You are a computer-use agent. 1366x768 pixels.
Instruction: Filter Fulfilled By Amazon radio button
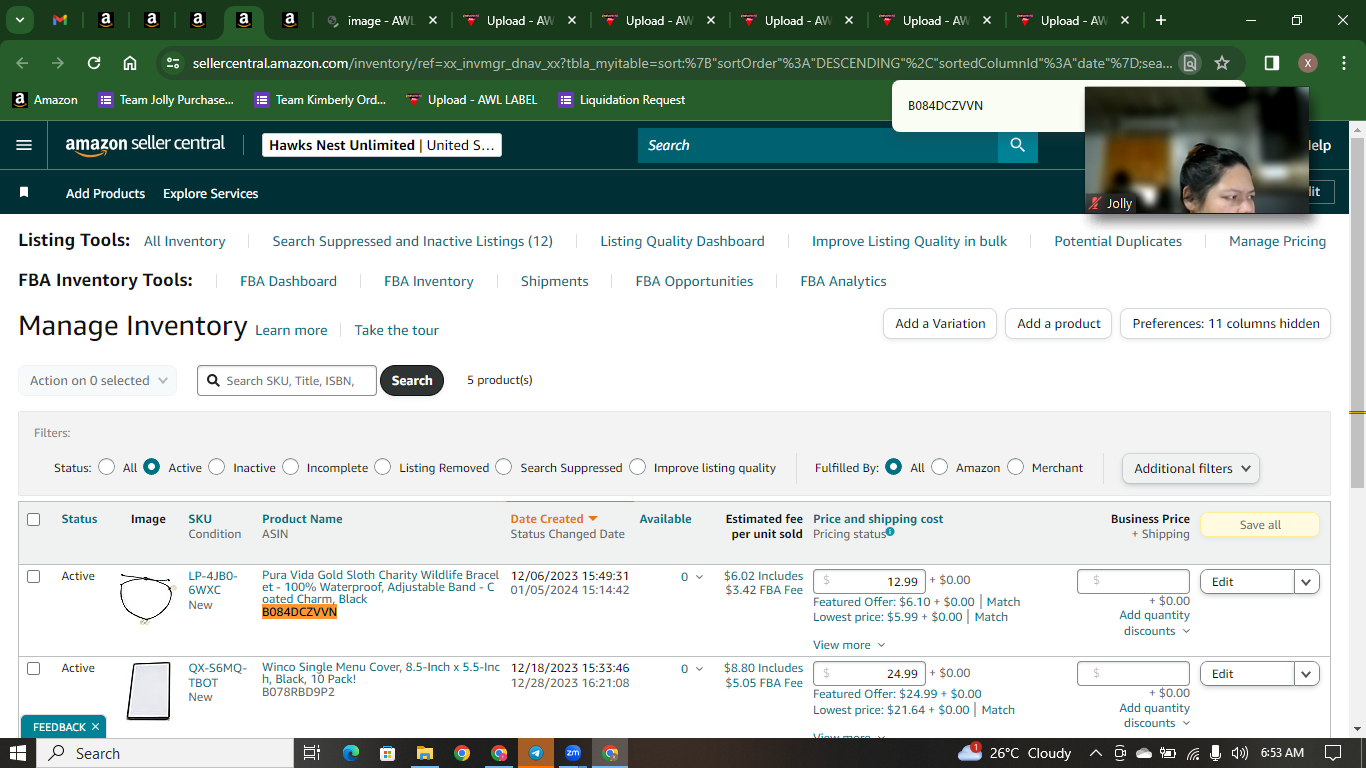[x=940, y=466]
